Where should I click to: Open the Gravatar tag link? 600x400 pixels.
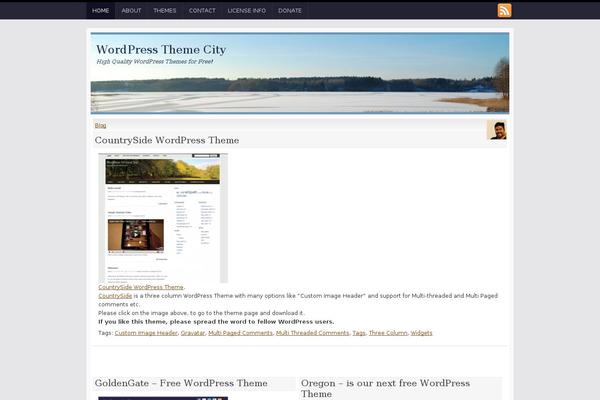(193, 333)
